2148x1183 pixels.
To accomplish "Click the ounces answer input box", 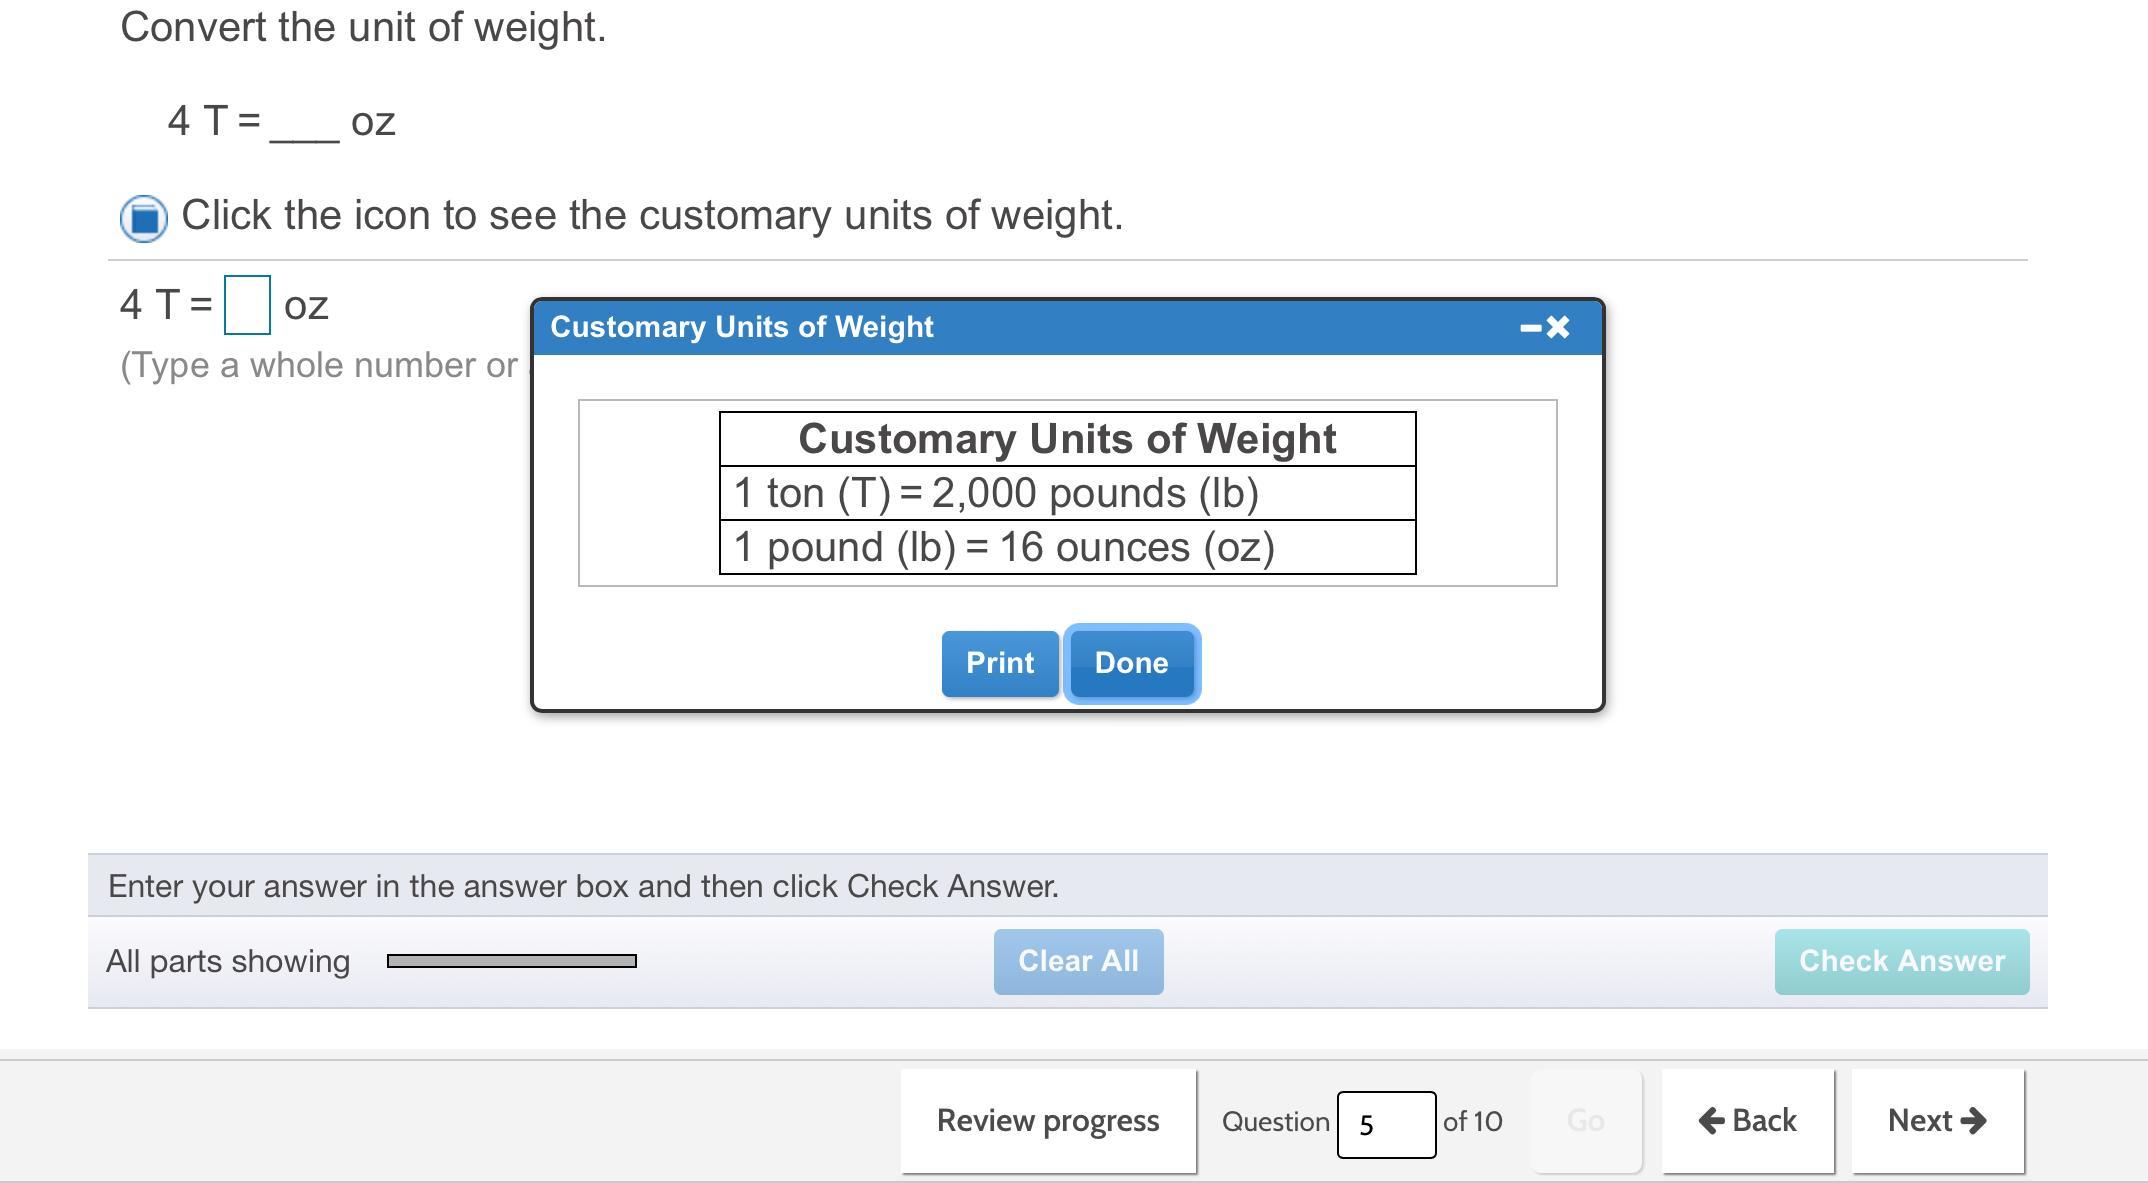I will [247, 305].
